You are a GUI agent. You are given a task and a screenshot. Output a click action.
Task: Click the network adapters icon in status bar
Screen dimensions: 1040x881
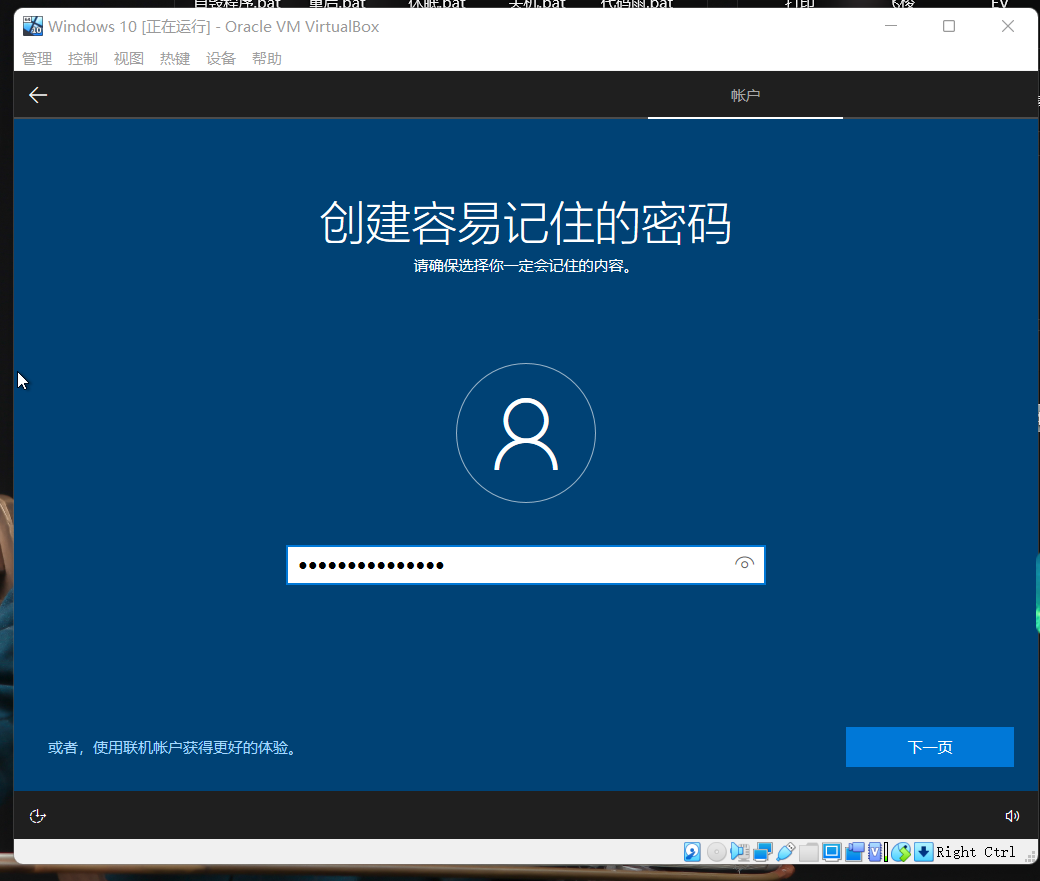(x=762, y=851)
